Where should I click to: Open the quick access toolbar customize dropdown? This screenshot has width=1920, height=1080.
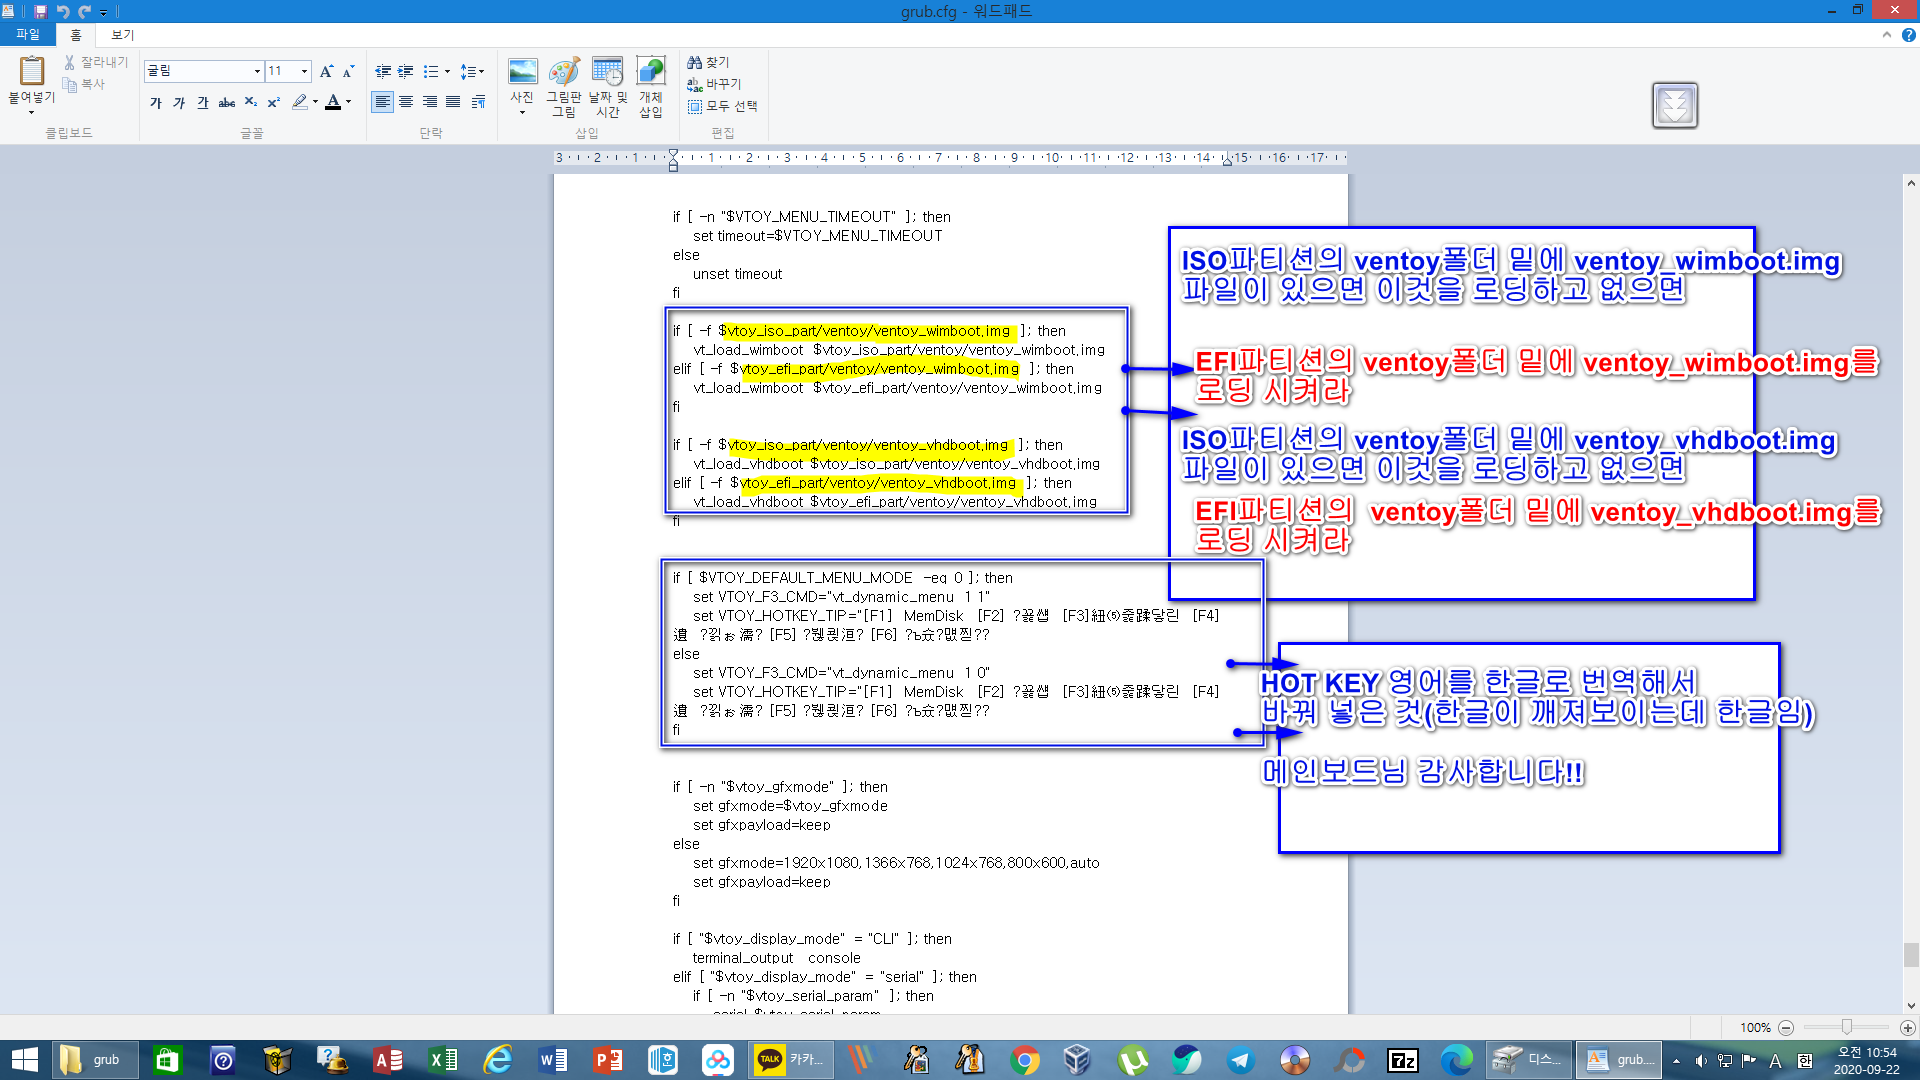(103, 12)
